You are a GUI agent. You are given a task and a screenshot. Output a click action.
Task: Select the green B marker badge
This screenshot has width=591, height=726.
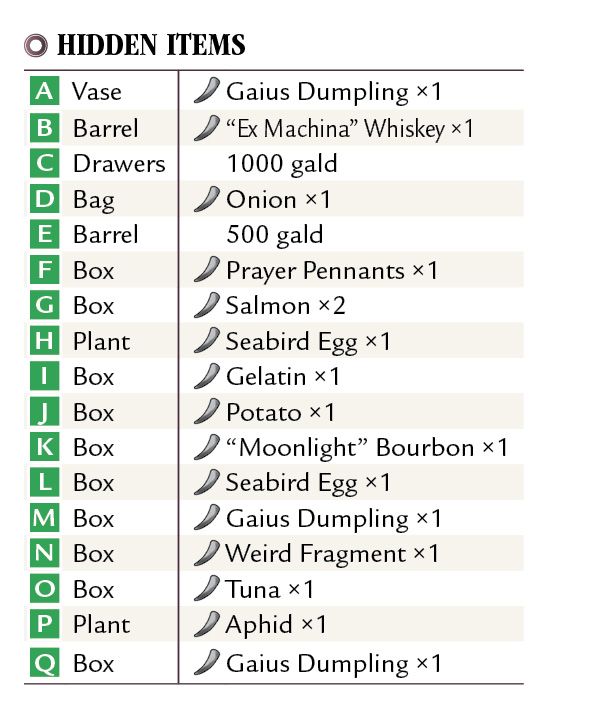pyautogui.click(x=44, y=127)
